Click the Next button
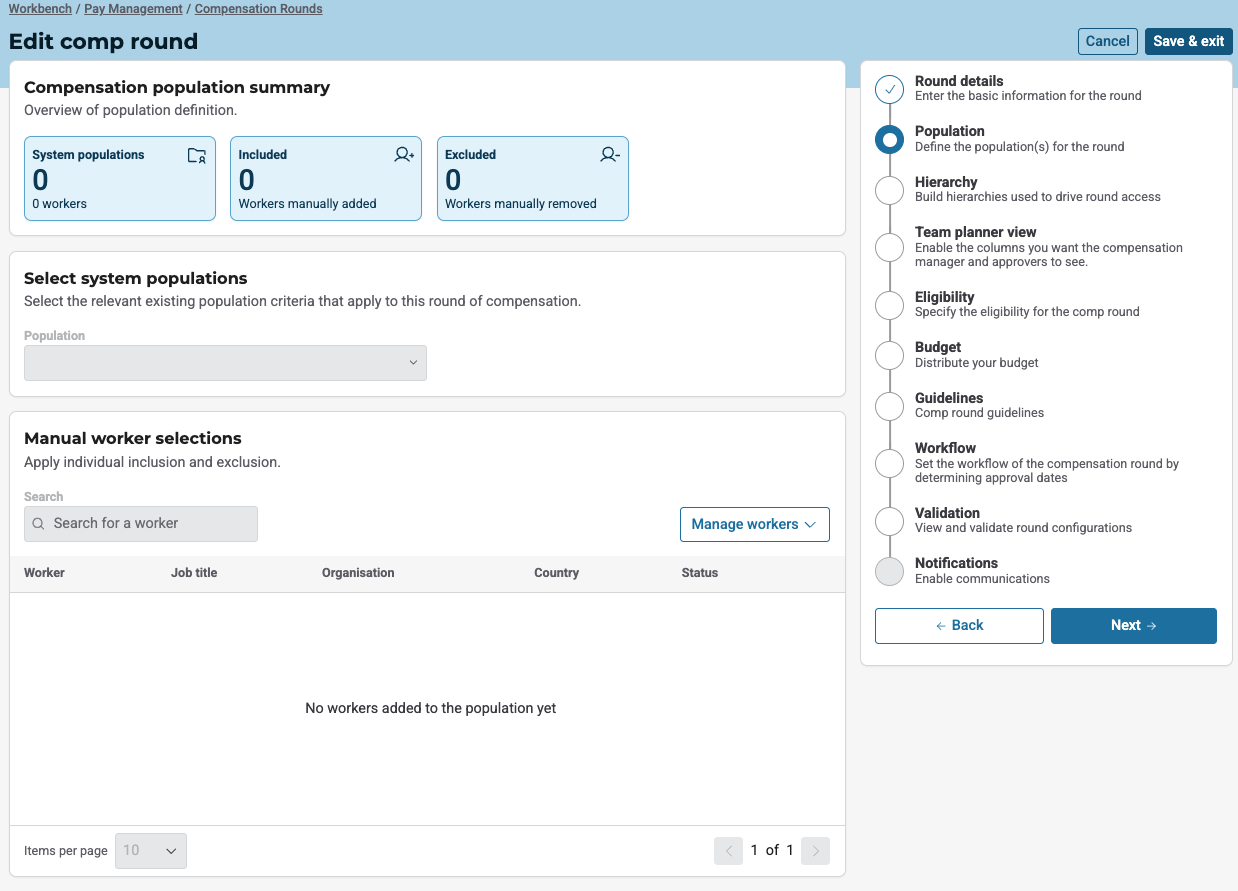 [x=1133, y=625]
